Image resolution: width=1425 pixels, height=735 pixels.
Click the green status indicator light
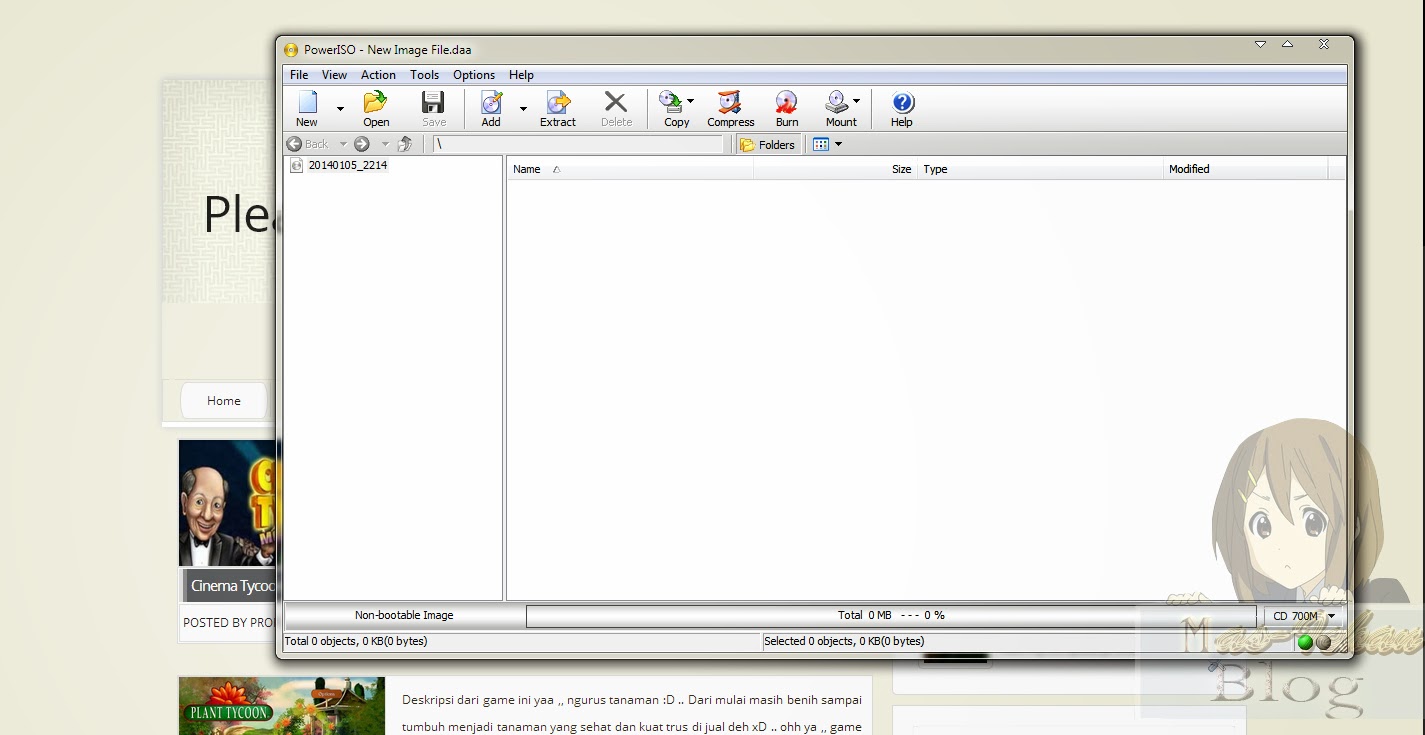[1305, 642]
